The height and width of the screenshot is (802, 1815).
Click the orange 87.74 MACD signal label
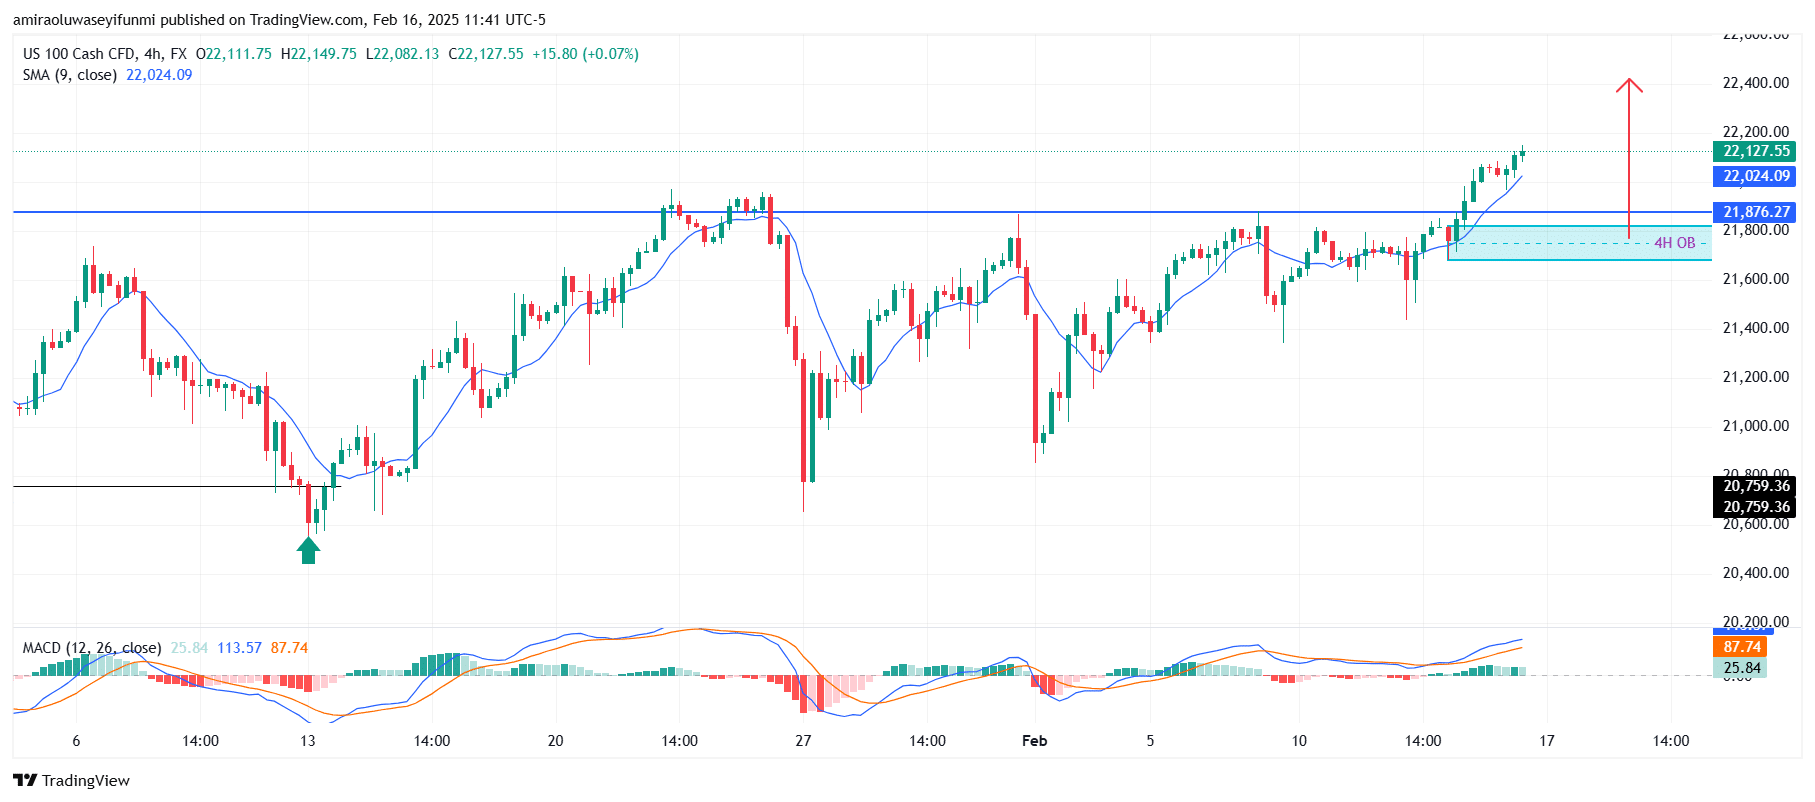point(1741,647)
